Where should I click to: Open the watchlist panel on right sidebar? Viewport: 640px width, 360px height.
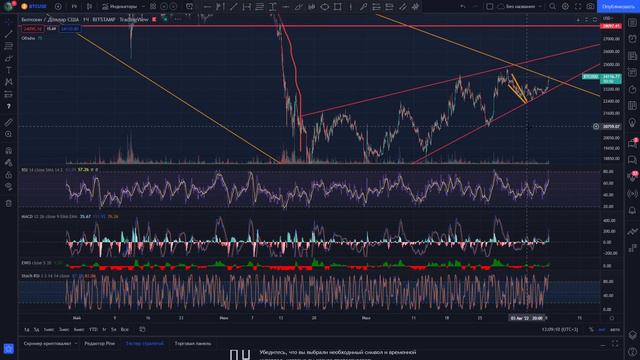(632, 23)
